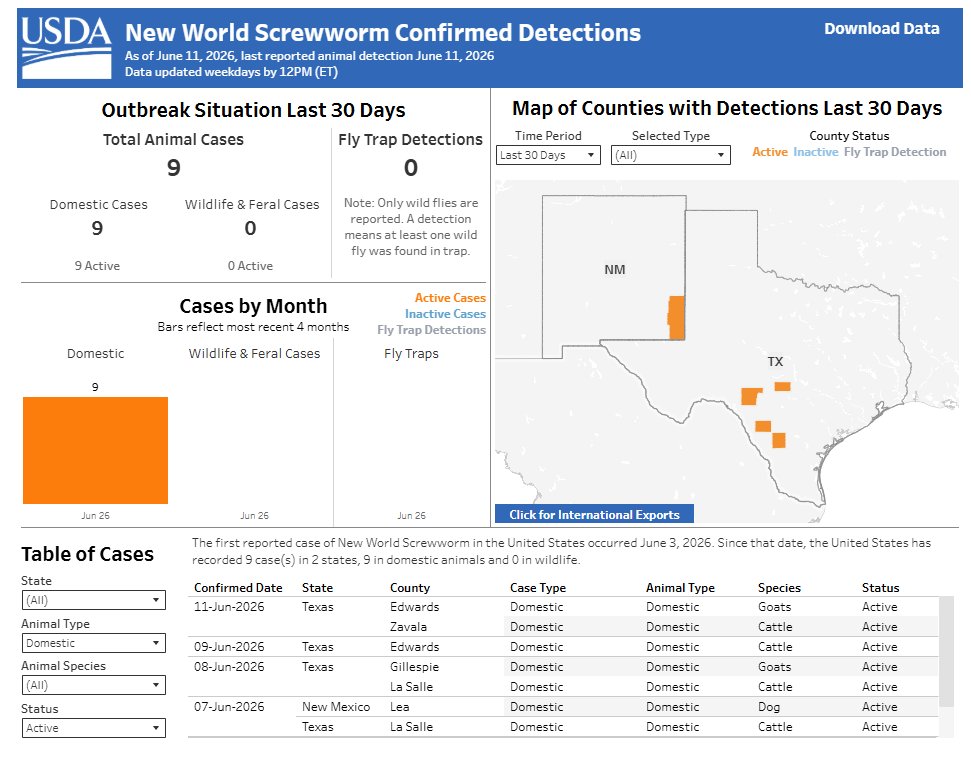Click the Species column header

(x=779, y=588)
